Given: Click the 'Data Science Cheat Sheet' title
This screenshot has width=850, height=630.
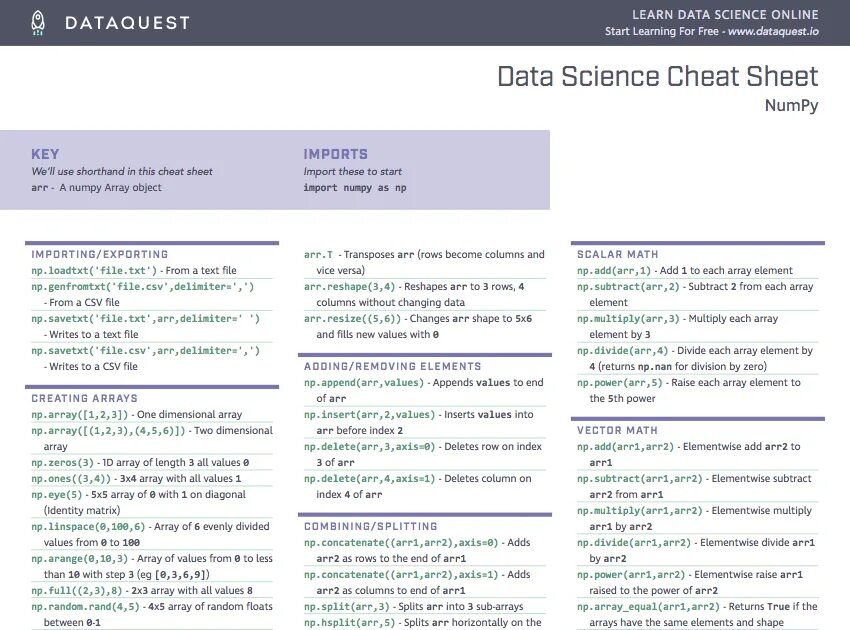Looking at the screenshot, I should [657, 77].
